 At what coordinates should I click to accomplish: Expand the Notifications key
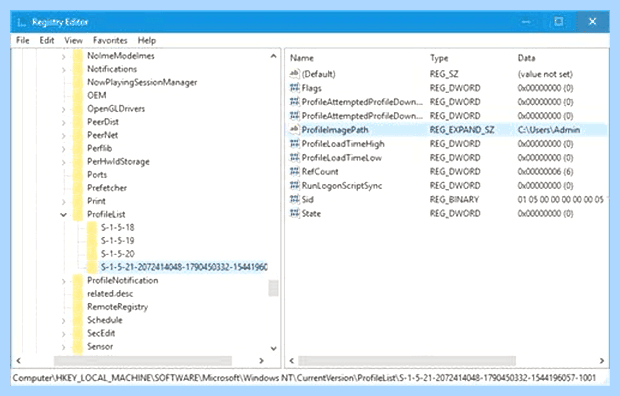(63, 70)
